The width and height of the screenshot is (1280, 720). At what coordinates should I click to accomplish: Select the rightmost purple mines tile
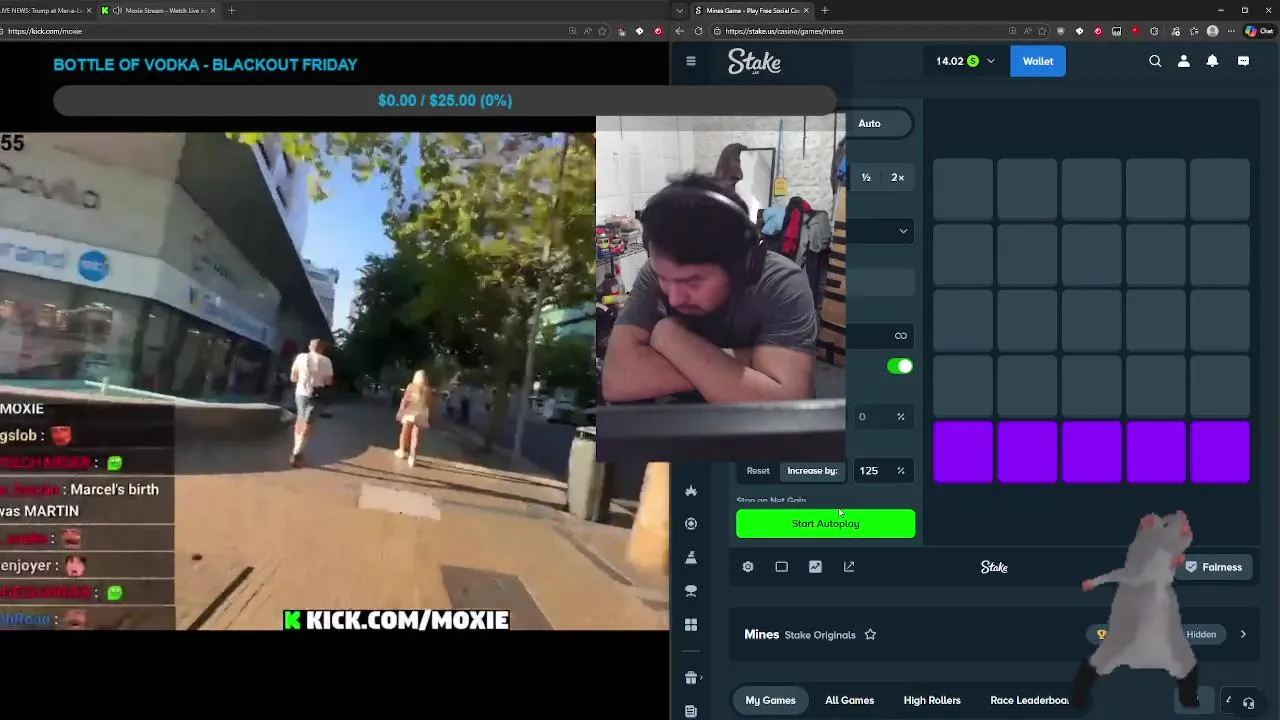click(1220, 452)
